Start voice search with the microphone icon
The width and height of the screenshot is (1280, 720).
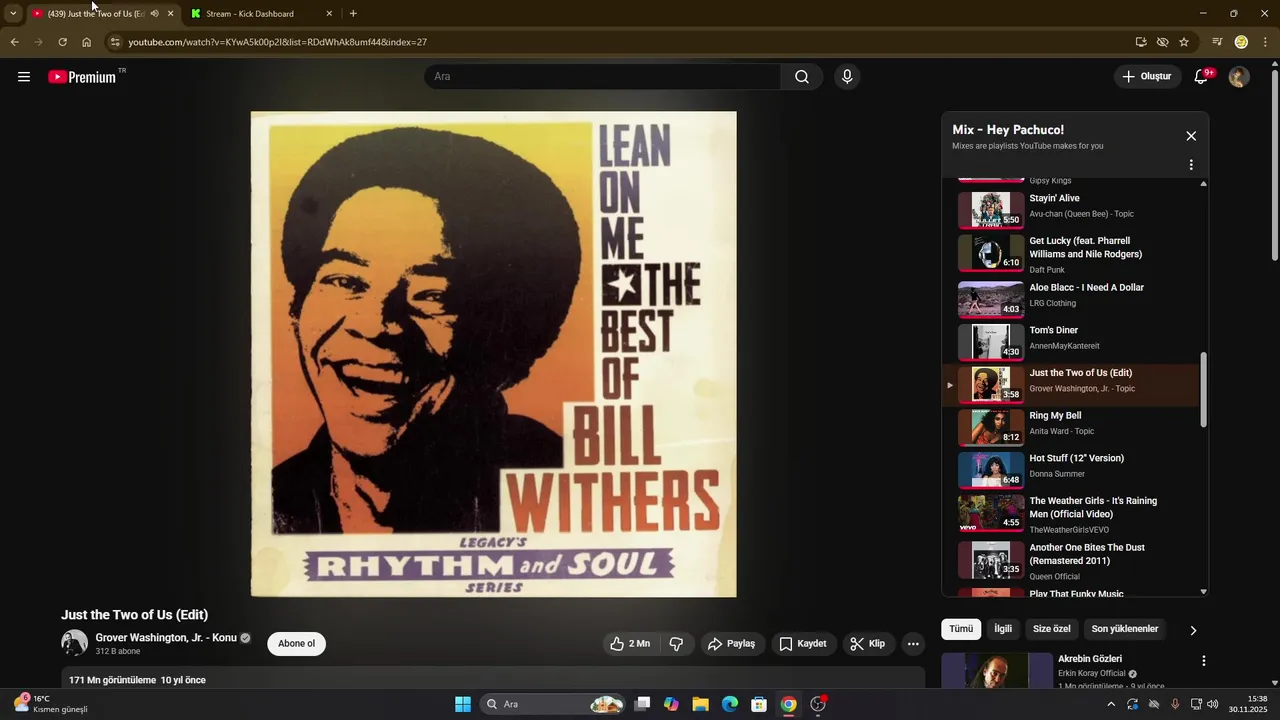847,77
